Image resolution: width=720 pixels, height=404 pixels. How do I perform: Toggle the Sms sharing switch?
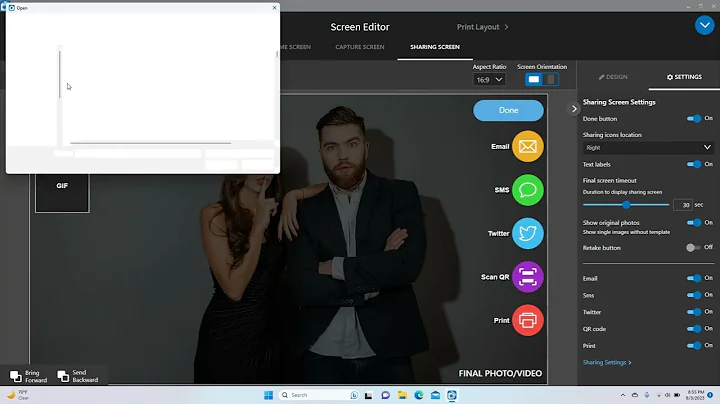694,295
